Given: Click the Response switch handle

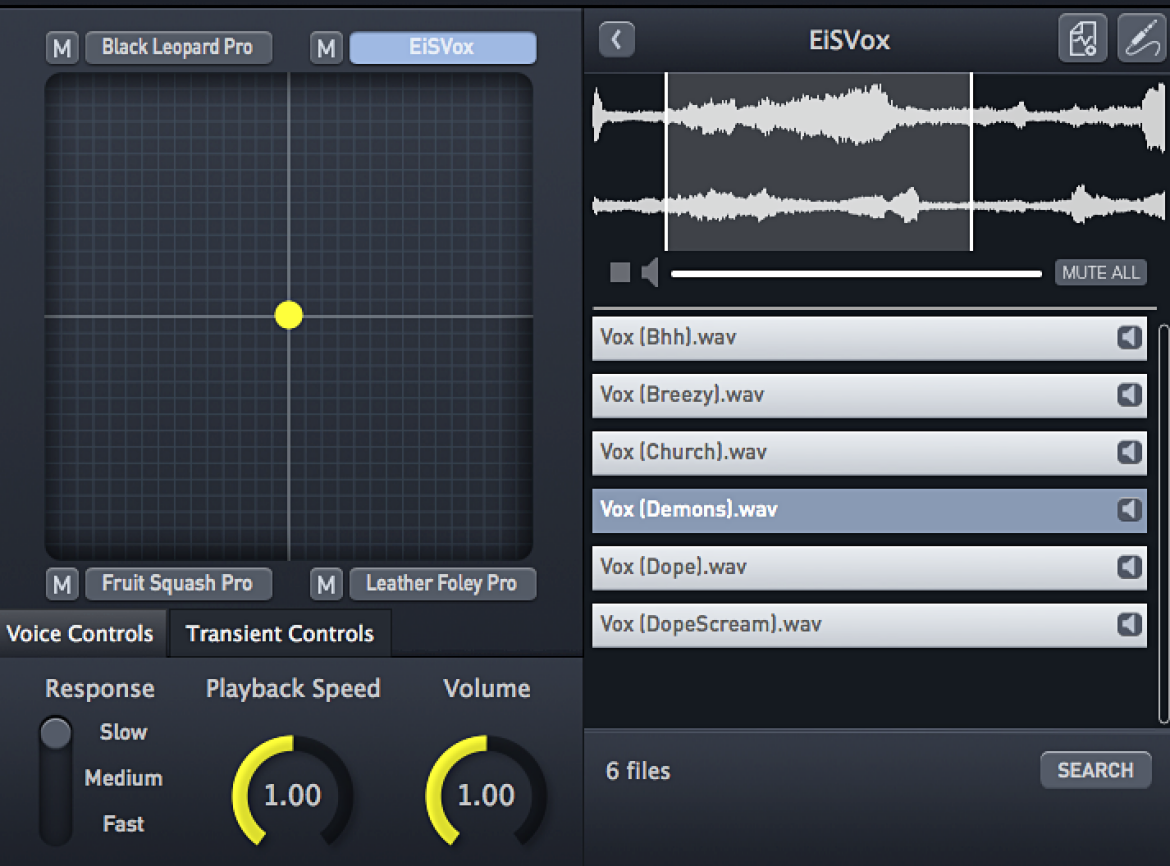Looking at the screenshot, I should [x=56, y=732].
